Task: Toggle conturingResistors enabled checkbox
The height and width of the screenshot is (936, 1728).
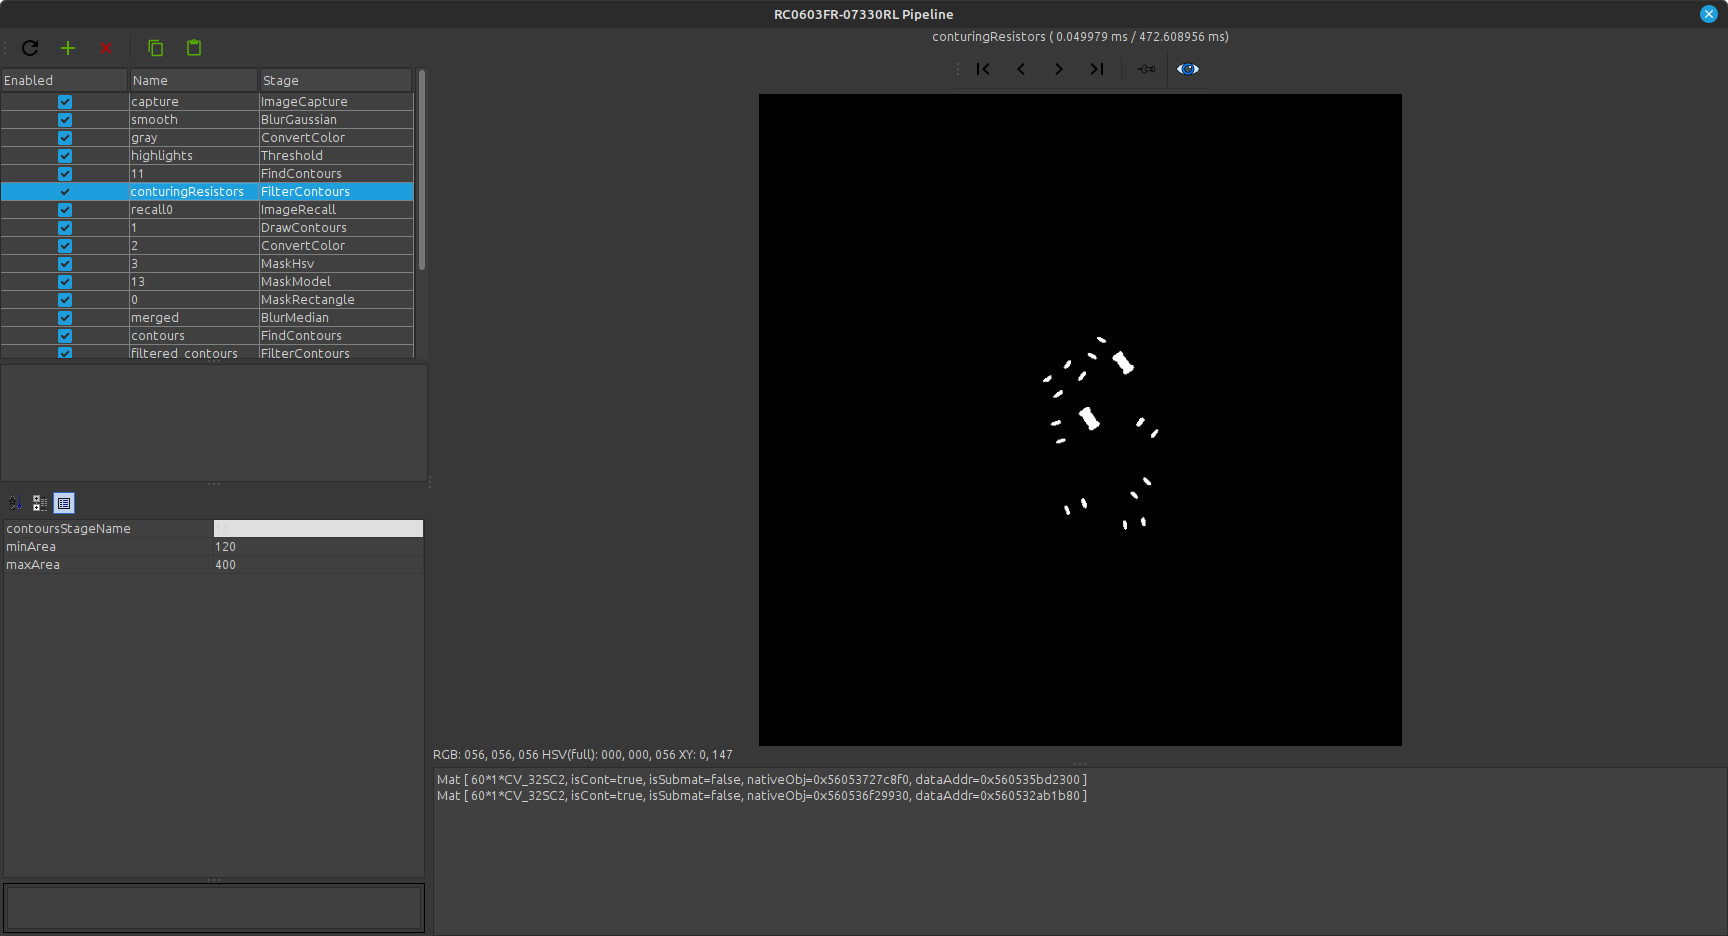Action: click(x=65, y=192)
